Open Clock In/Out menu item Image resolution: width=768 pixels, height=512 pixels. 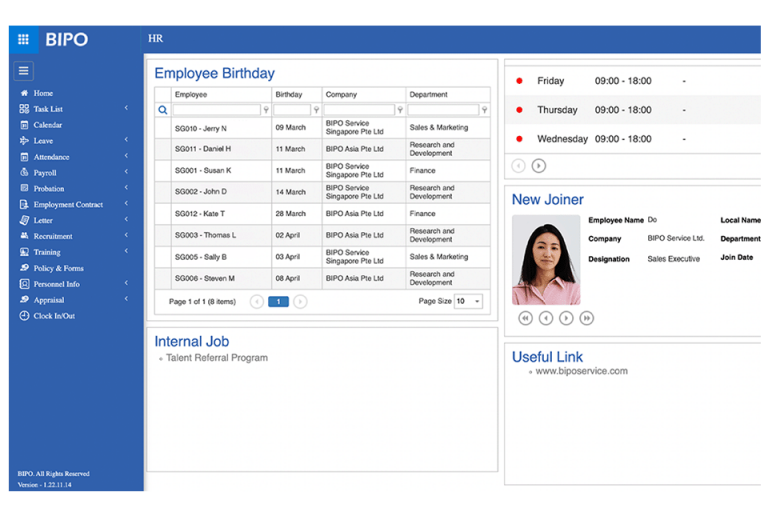[x=54, y=316]
